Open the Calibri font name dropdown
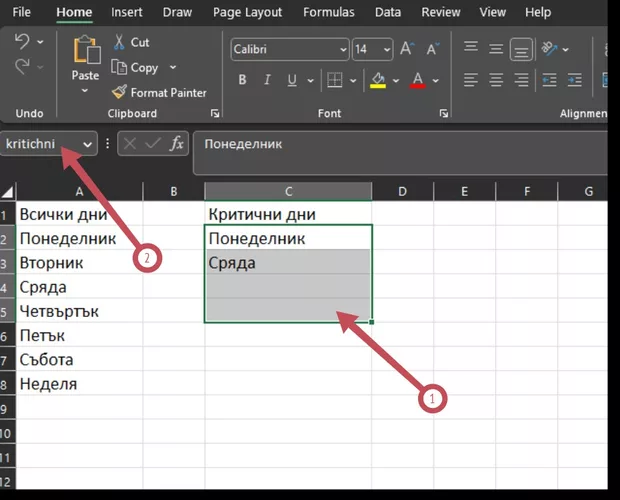 [343, 49]
